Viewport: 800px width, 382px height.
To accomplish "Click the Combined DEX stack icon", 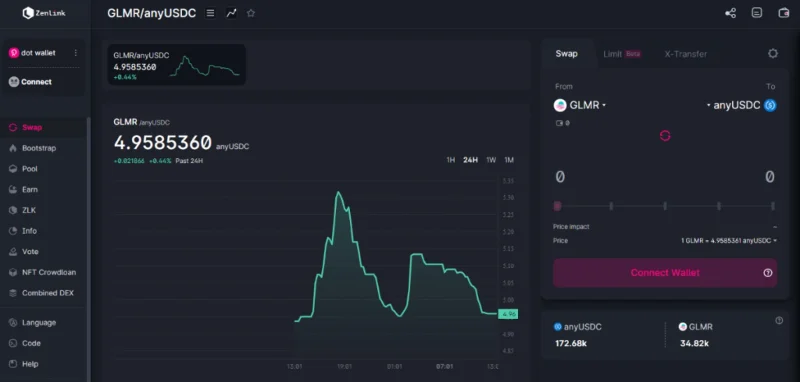I will 13,293.
